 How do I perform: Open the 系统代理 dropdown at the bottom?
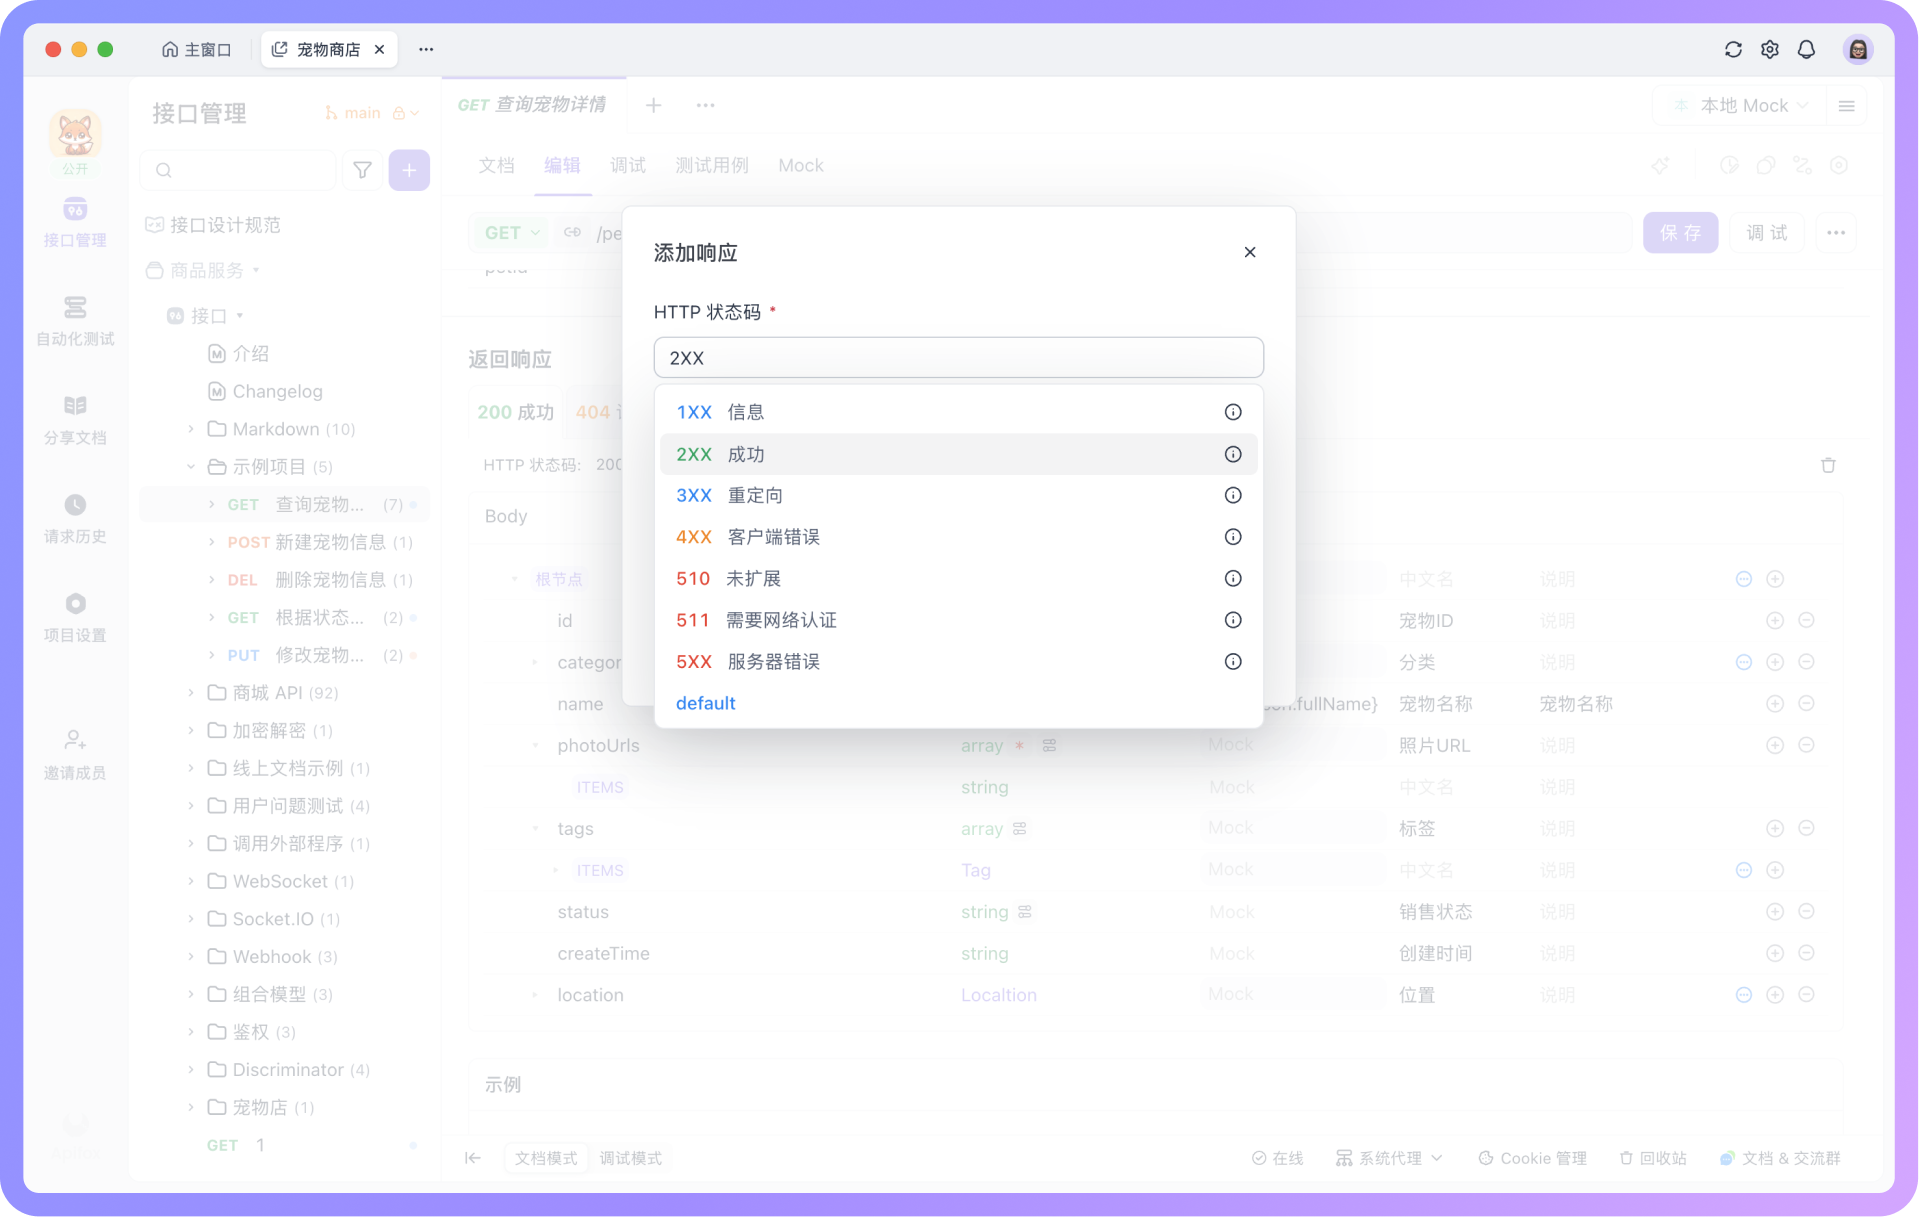[x=1388, y=1158]
